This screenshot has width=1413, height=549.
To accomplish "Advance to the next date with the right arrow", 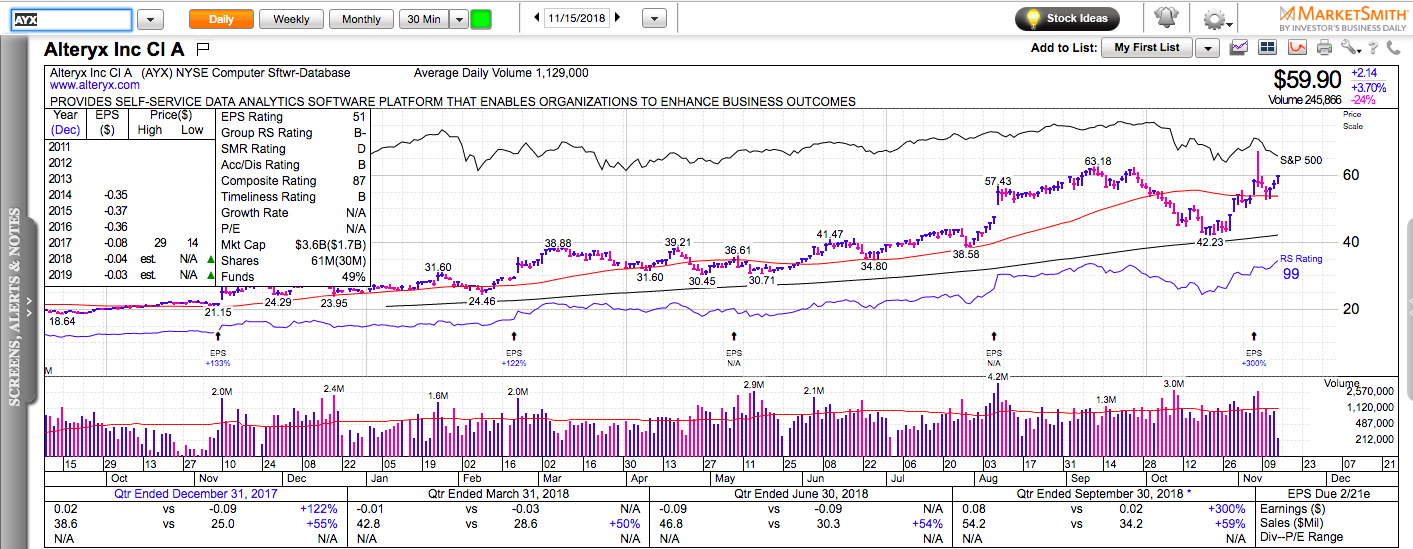I will [x=617, y=18].
